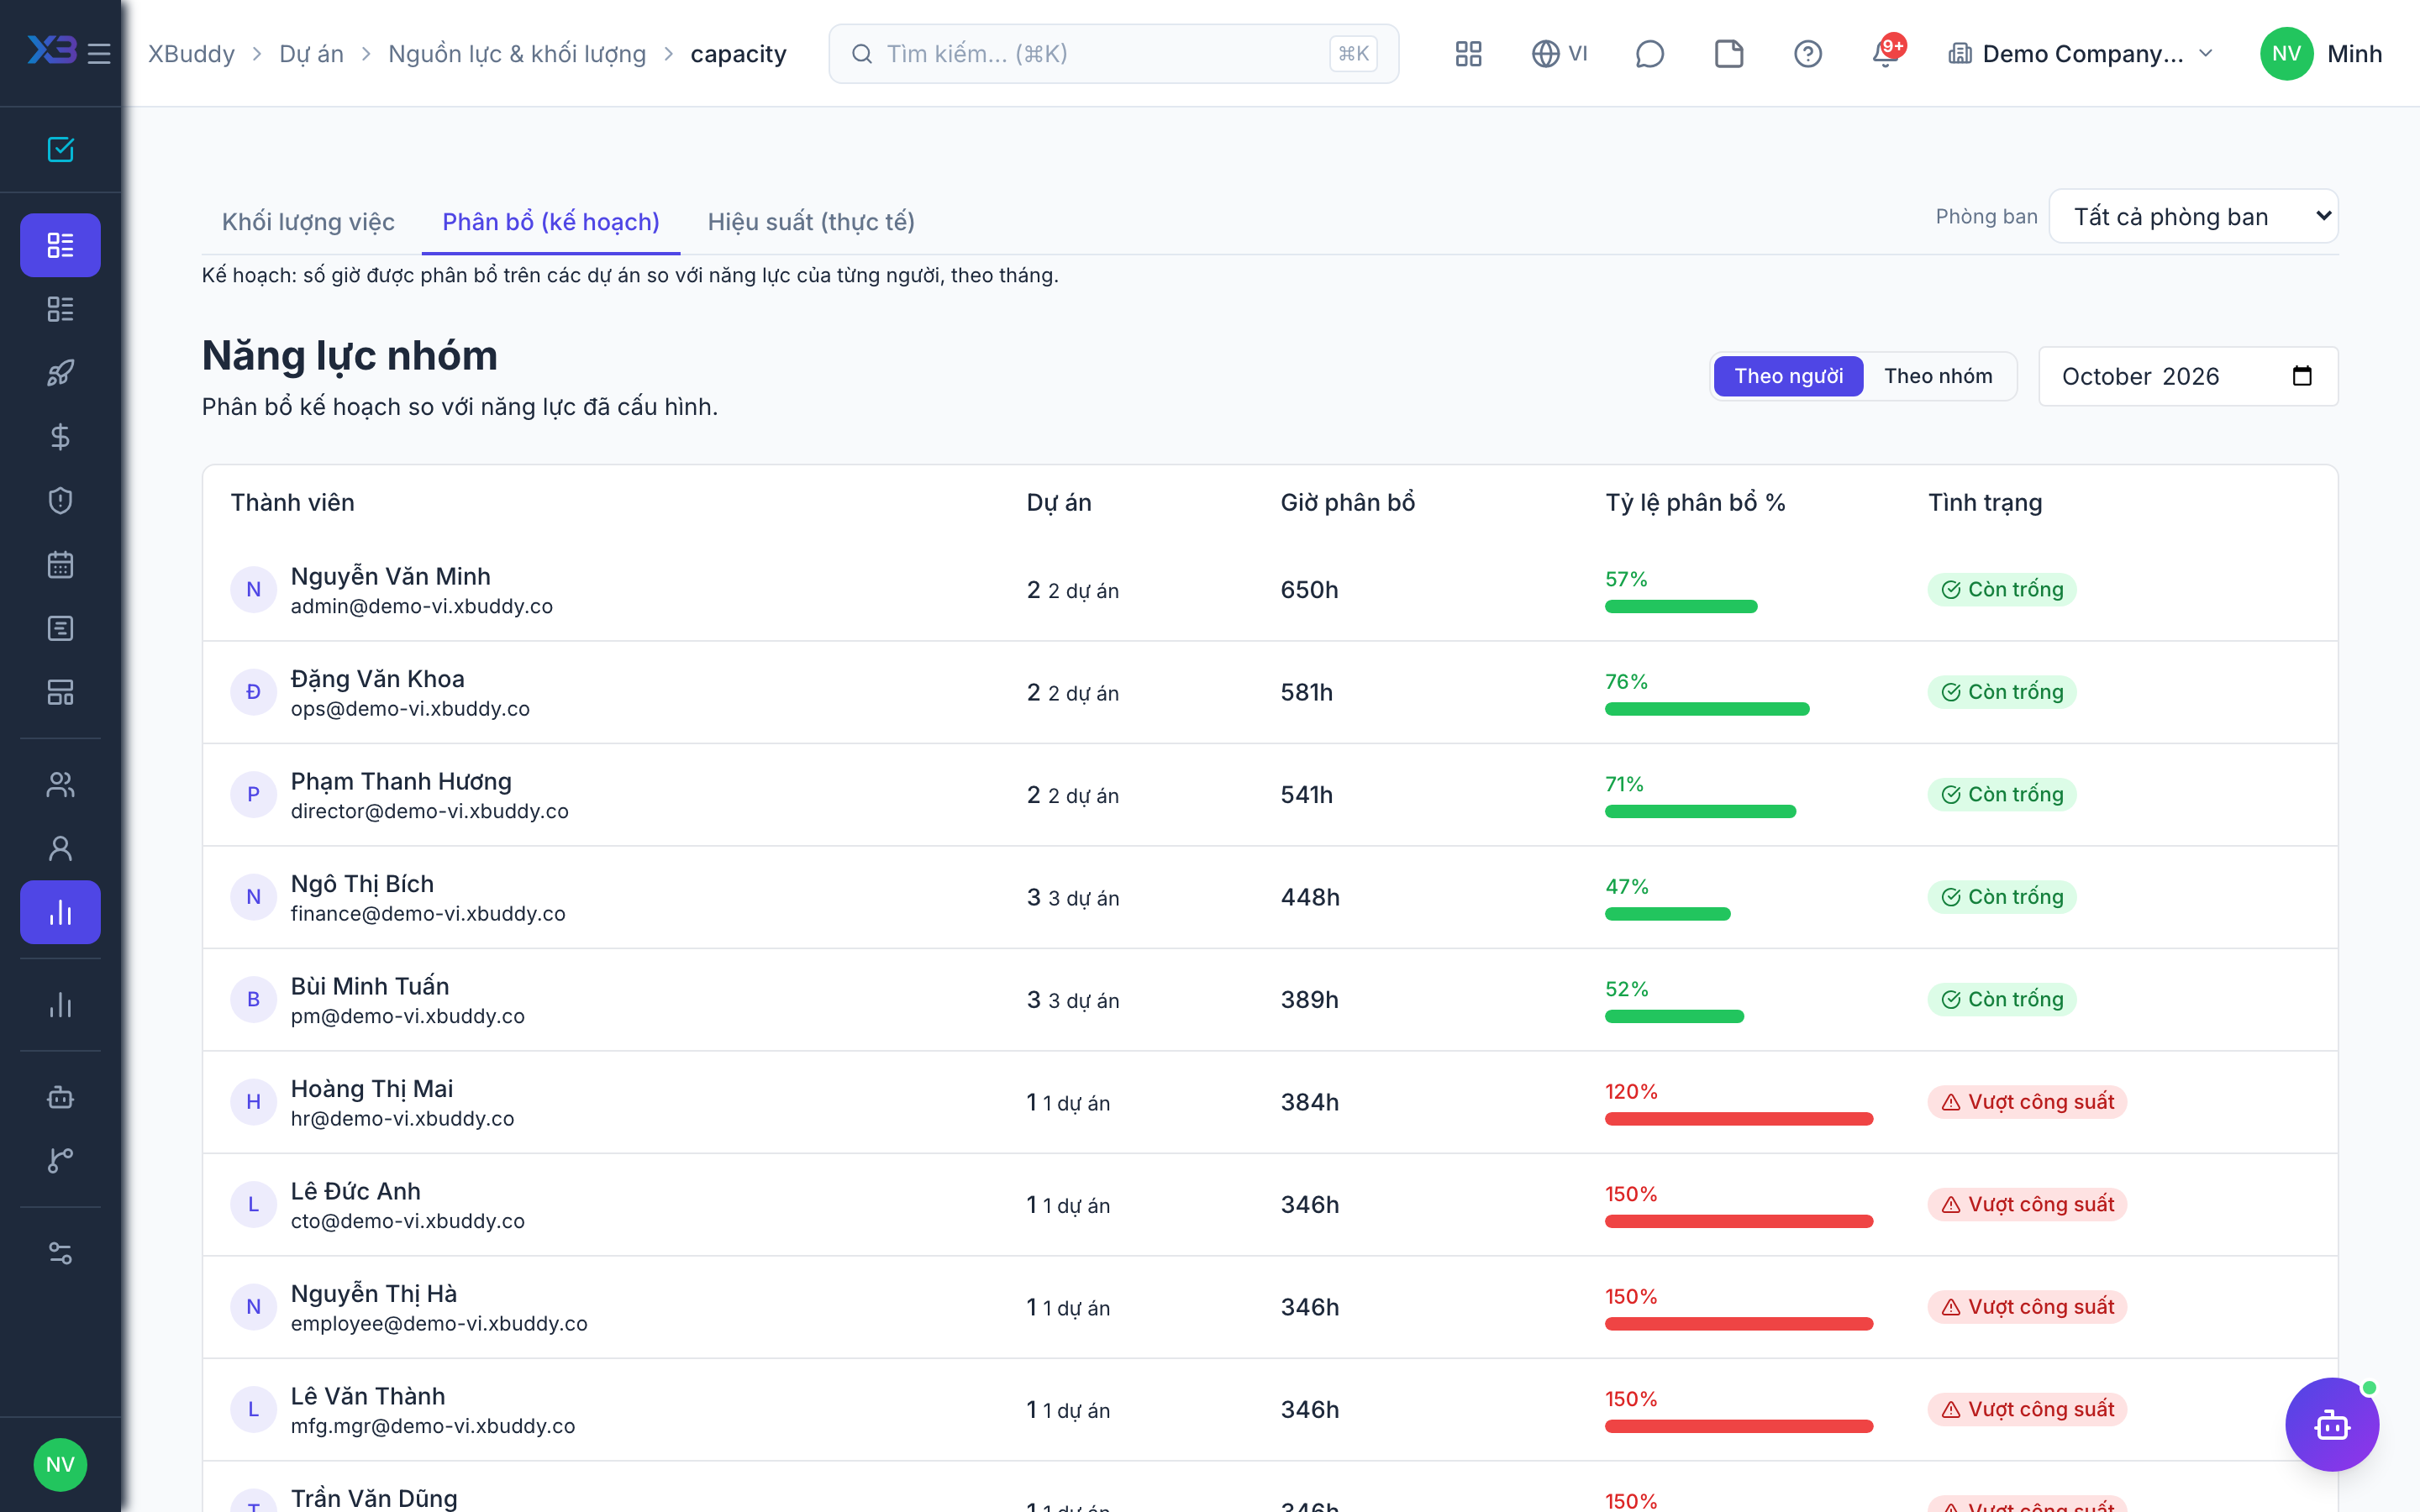Click email director@demo-vi.xbuddy.co

(x=429, y=812)
